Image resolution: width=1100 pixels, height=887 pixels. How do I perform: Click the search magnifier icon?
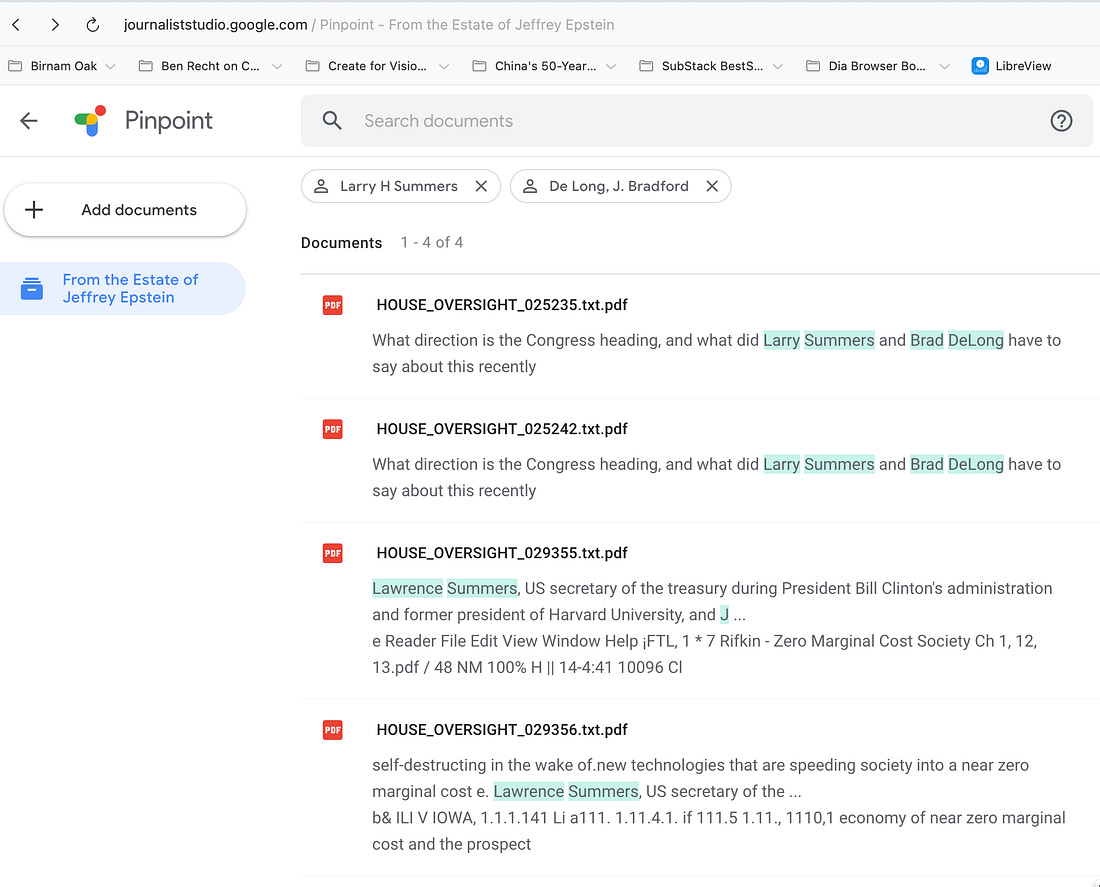pos(332,121)
